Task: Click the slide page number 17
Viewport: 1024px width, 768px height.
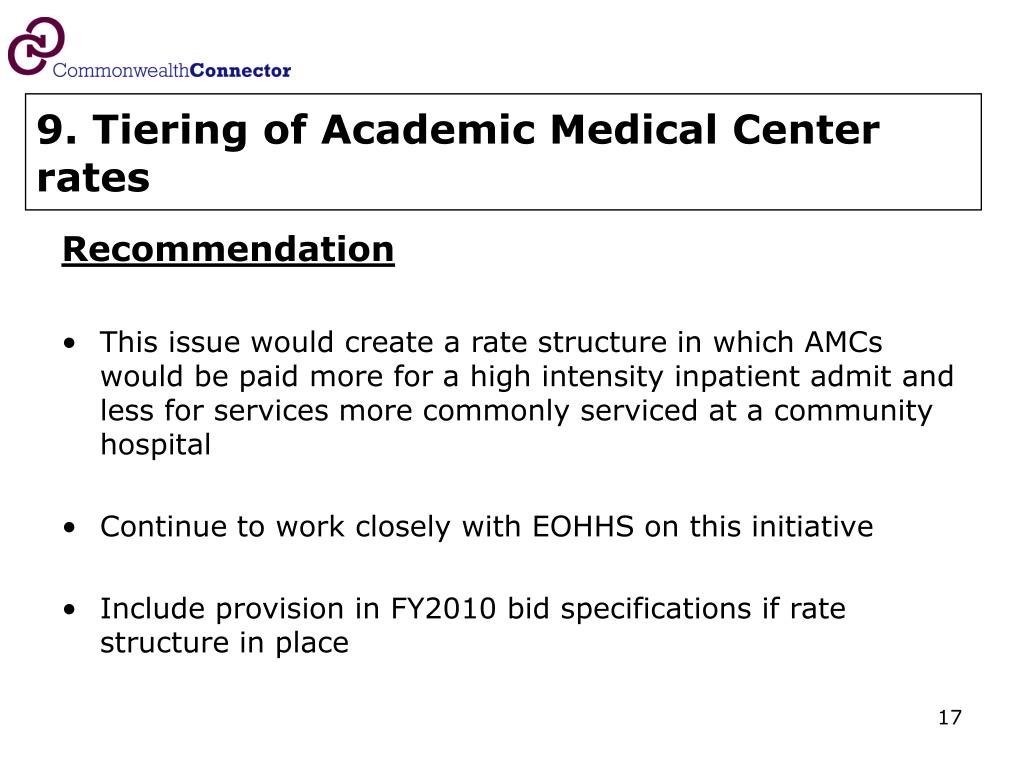Action: tap(950, 718)
